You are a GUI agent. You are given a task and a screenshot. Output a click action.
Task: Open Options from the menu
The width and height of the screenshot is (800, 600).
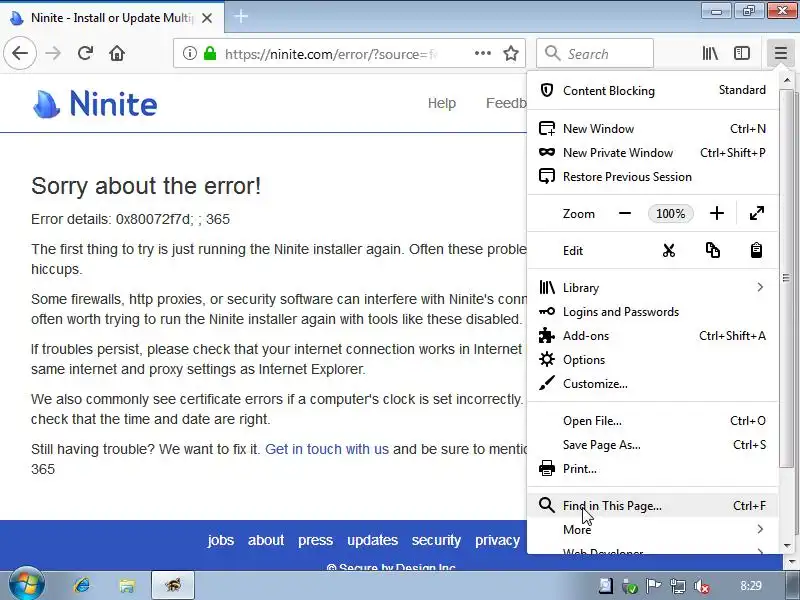click(653, 360)
